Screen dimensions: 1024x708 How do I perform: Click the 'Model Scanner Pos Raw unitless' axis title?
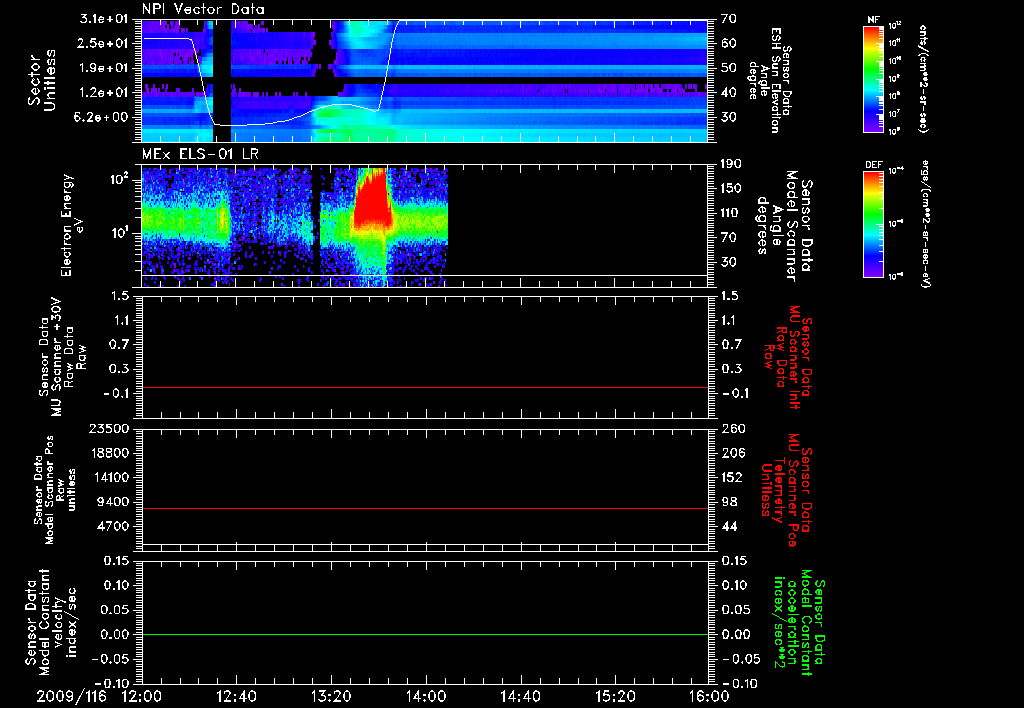[x=55, y=490]
